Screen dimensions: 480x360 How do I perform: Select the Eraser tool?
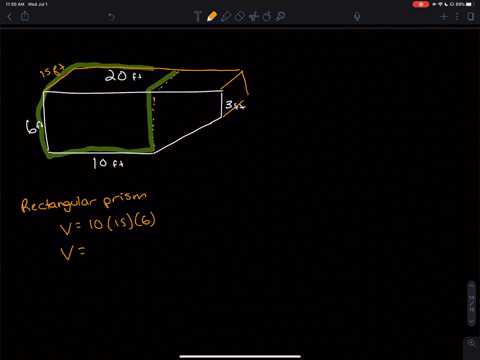pos(240,16)
